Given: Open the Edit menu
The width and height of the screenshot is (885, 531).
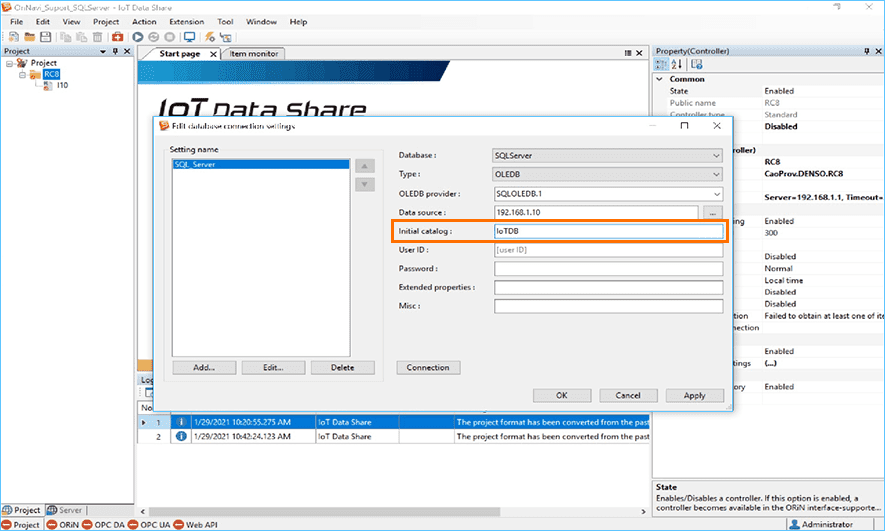Looking at the screenshot, I should pyautogui.click(x=43, y=21).
